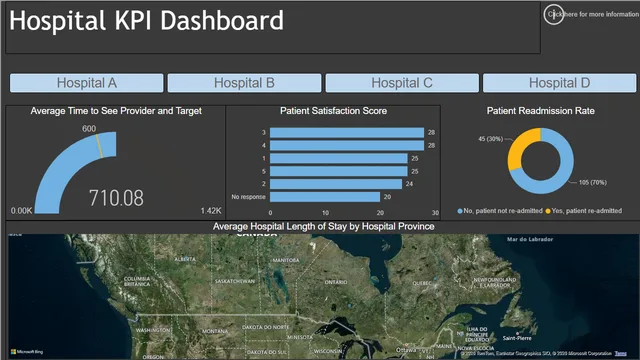
Task: Click the '105 (70%)' donut data label
Action: (x=593, y=182)
